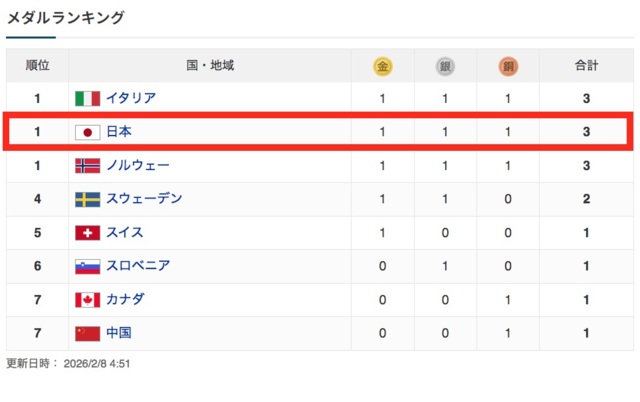This screenshot has height=402, width=640.
Task: Click the Italy flag icon
Action: (88, 99)
